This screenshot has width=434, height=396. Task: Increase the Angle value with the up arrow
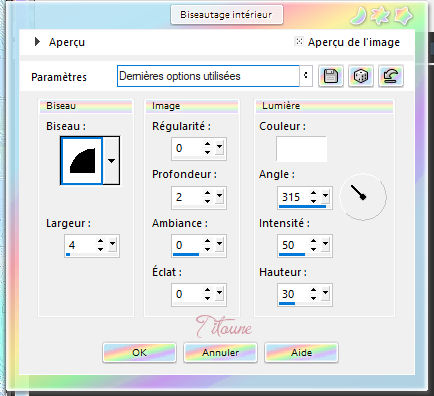click(313, 193)
